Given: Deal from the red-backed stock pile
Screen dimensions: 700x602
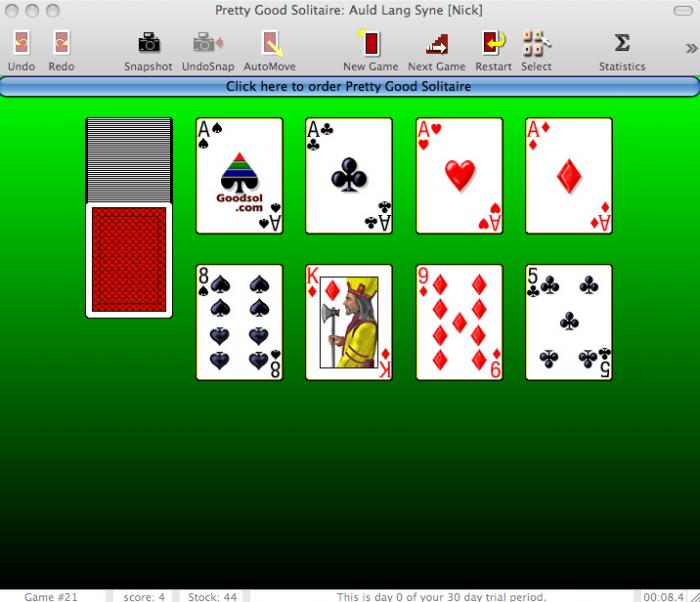Looking at the screenshot, I should coord(129,260).
